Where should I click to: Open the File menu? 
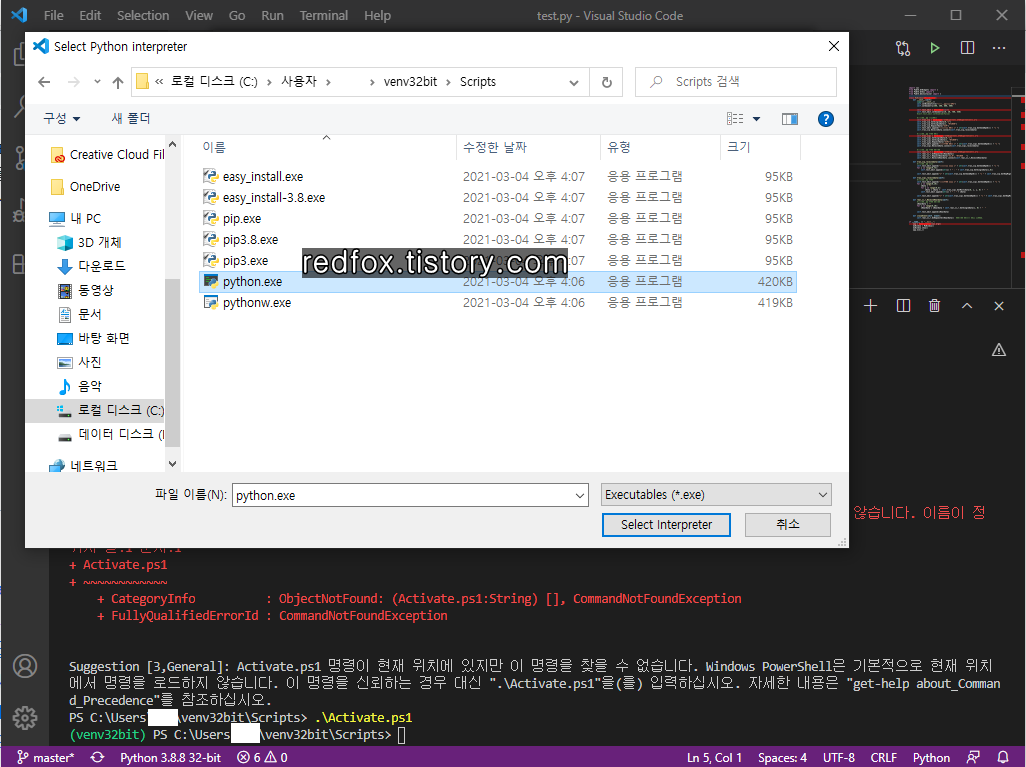(x=54, y=15)
